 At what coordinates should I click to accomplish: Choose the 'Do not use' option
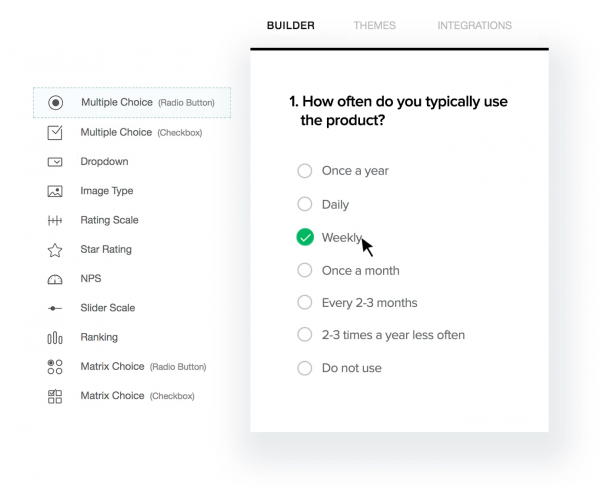pos(305,368)
